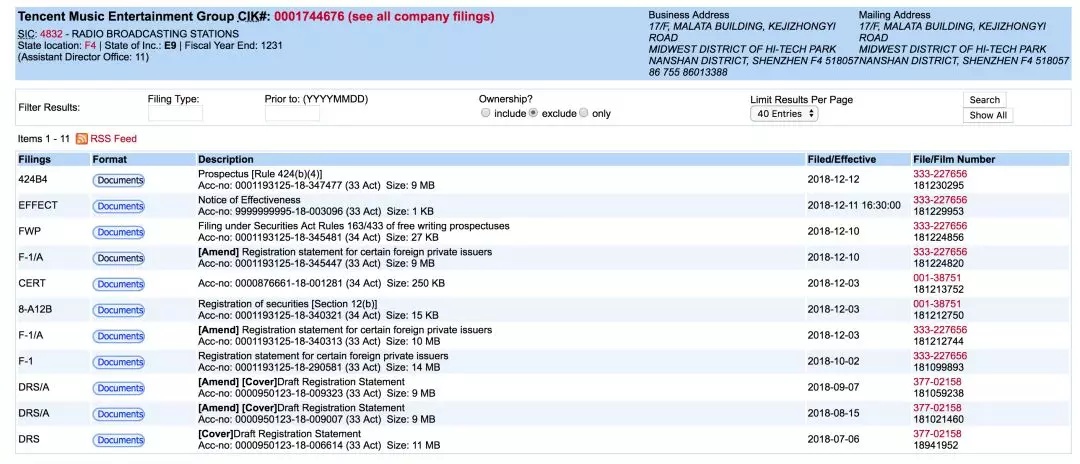Click the FWP filing type cell
This screenshot has width=1080, height=464.
click(29, 232)
